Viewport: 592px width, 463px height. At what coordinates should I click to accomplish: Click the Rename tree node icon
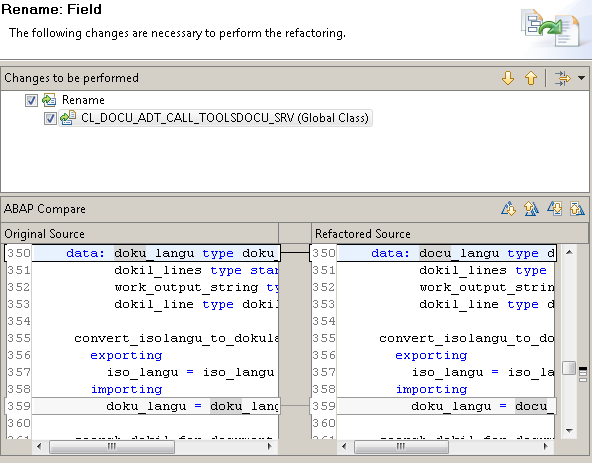(49, 100)
